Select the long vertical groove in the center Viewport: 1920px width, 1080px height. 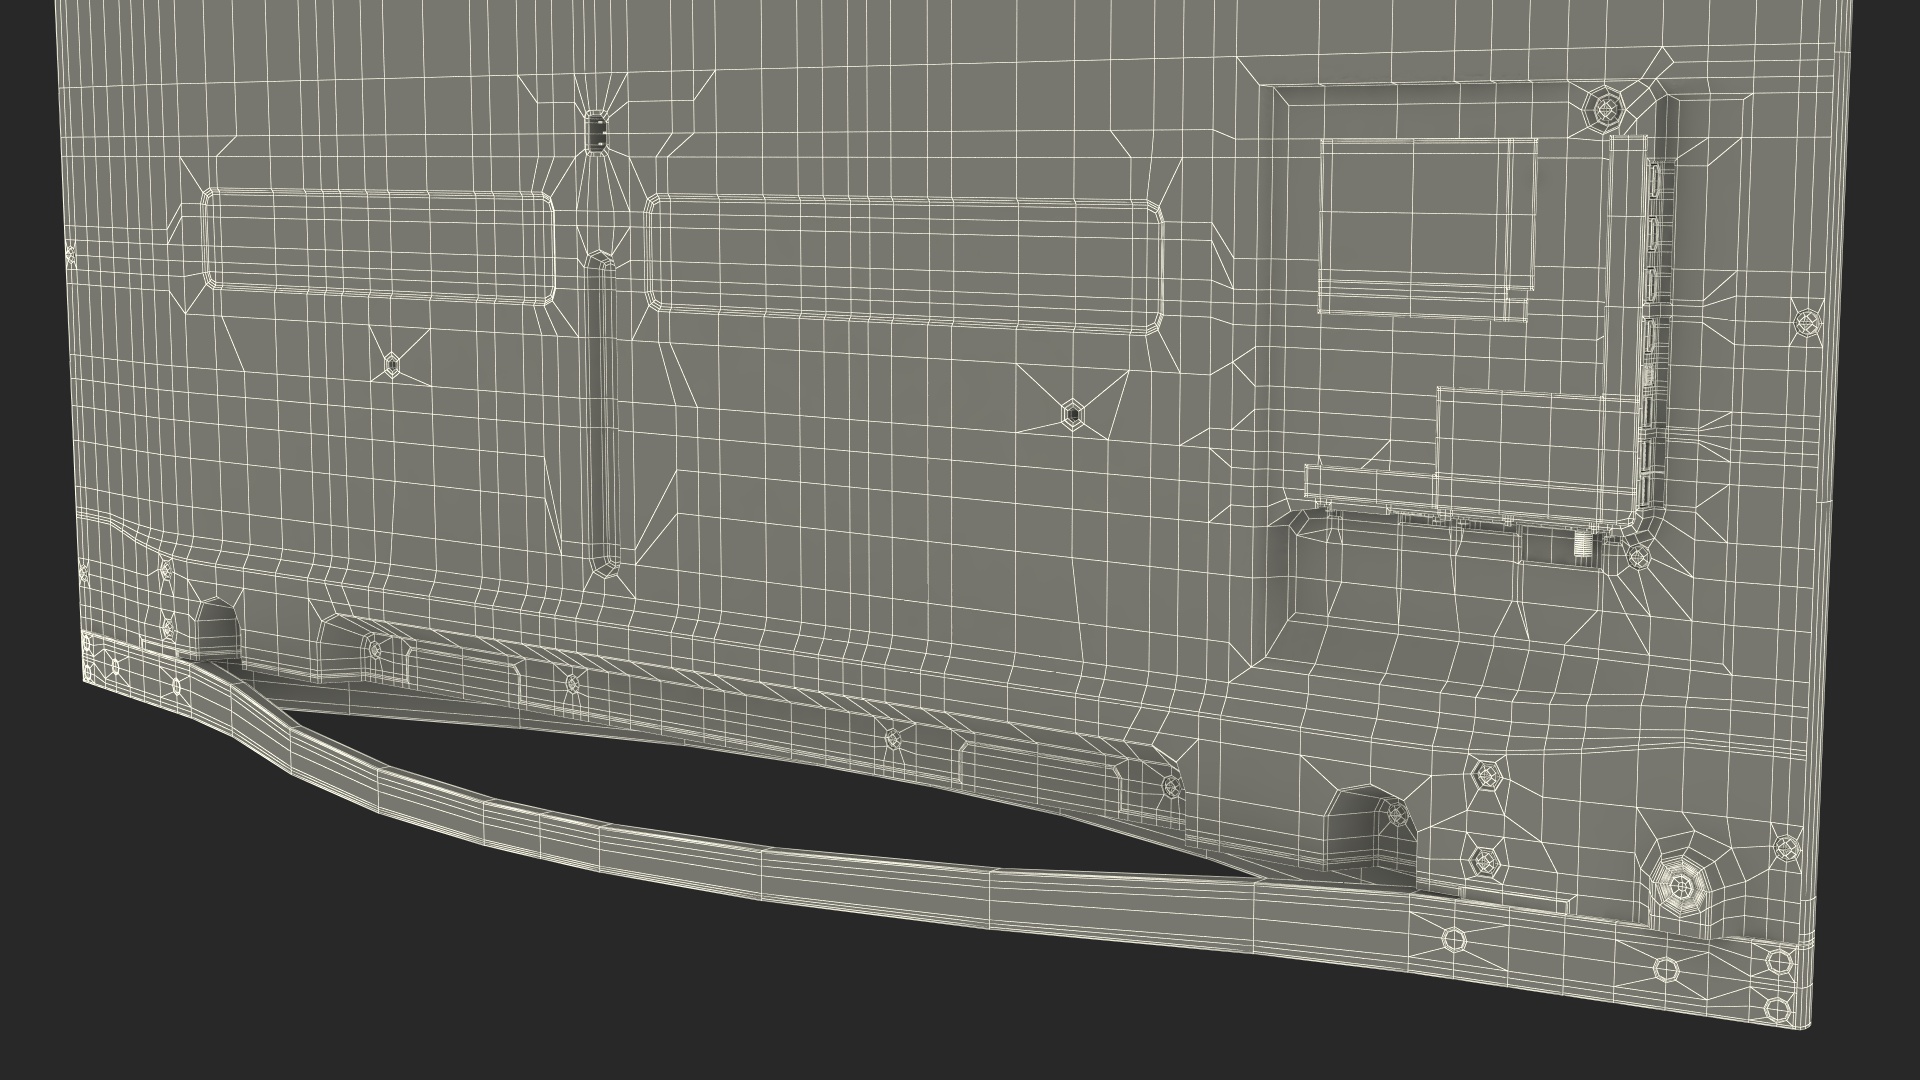602,414
